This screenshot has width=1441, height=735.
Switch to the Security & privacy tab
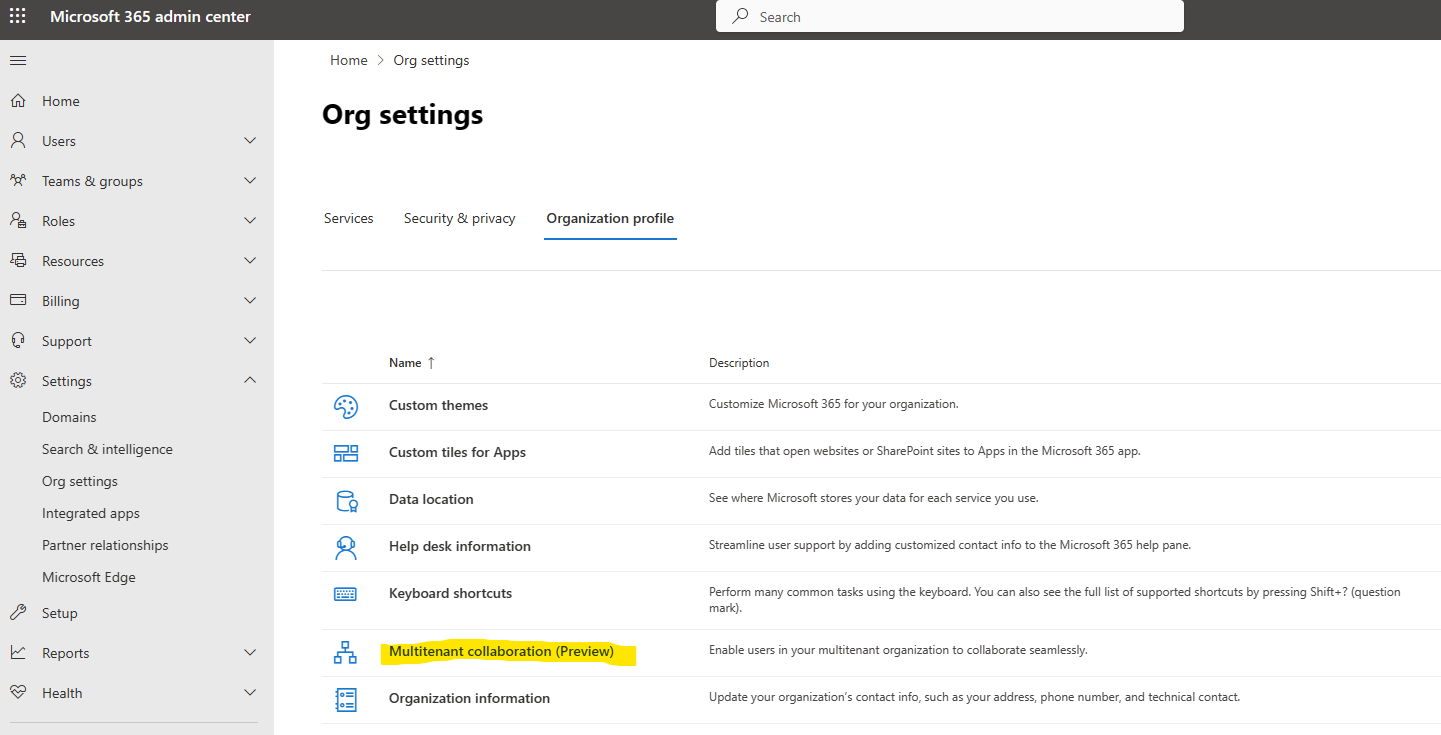460,218
